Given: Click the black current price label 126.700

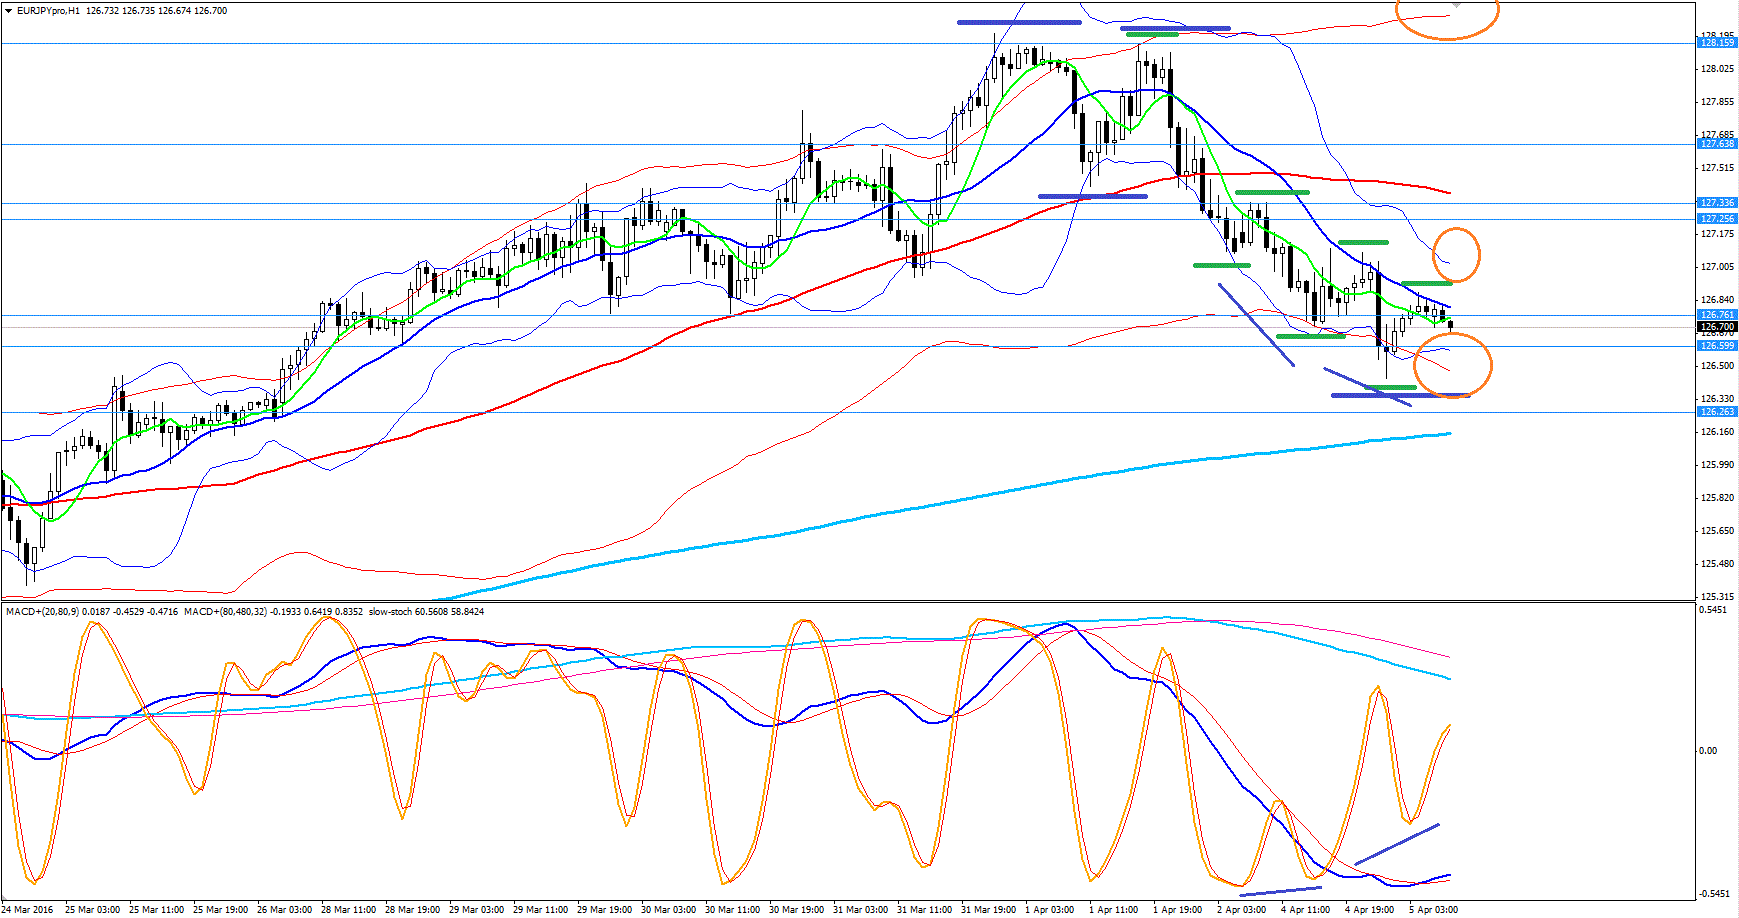Looking at the screenshot, I should (1717, 327).
